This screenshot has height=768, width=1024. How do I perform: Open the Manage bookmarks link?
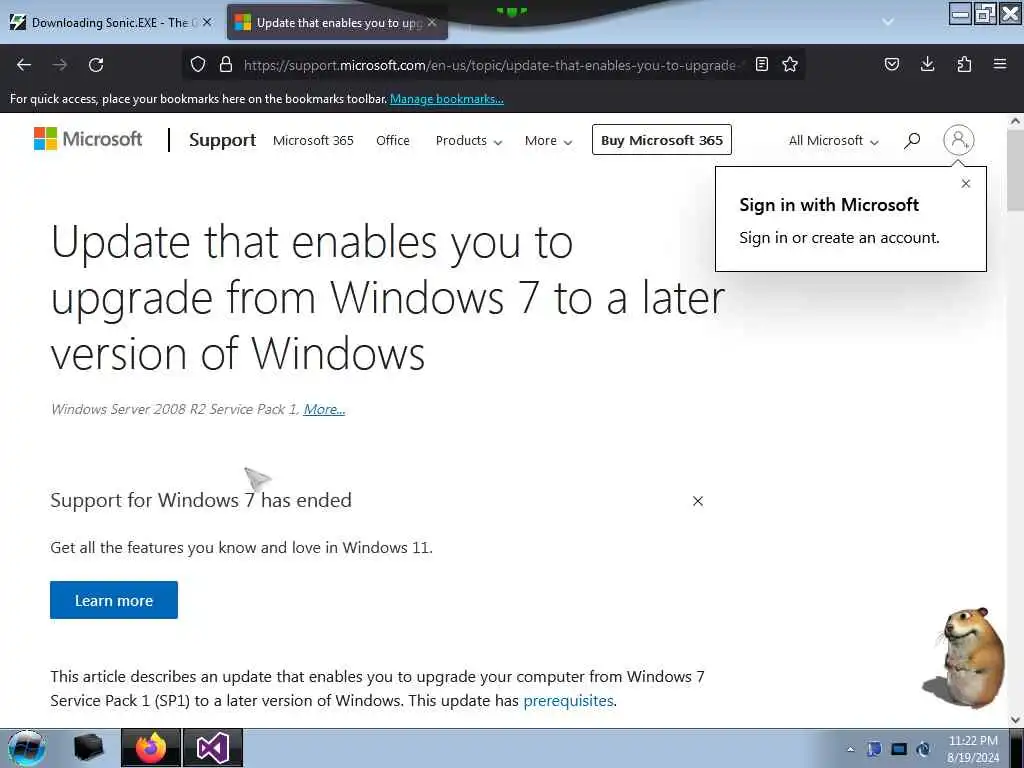[447, 99]
